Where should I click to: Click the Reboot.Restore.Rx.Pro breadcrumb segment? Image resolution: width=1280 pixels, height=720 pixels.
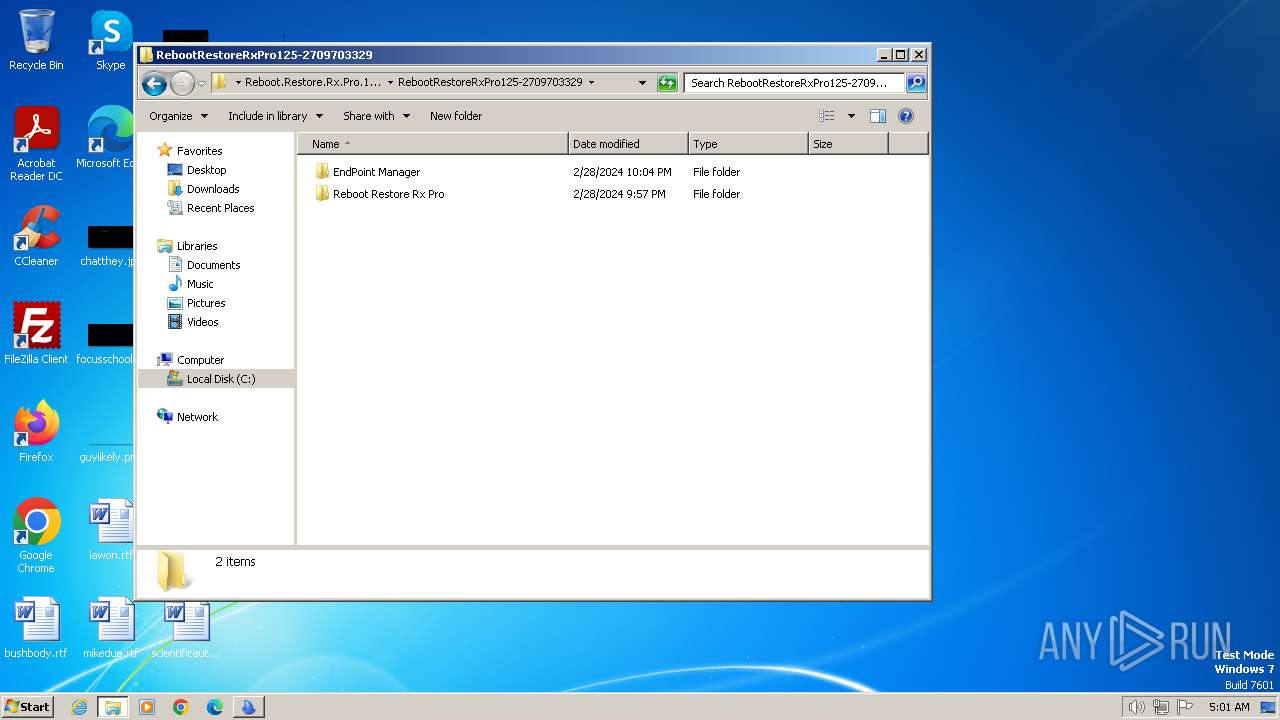pyautogui.click(x=313, y=83)
